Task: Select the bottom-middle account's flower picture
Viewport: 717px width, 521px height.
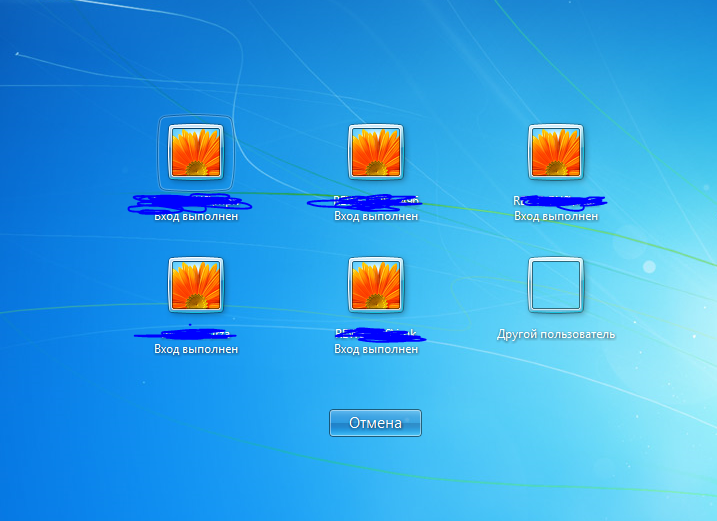Action: pos(375,285)
